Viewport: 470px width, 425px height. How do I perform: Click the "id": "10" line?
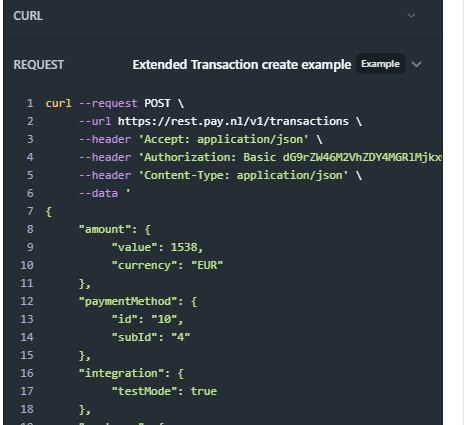(148, 319)
